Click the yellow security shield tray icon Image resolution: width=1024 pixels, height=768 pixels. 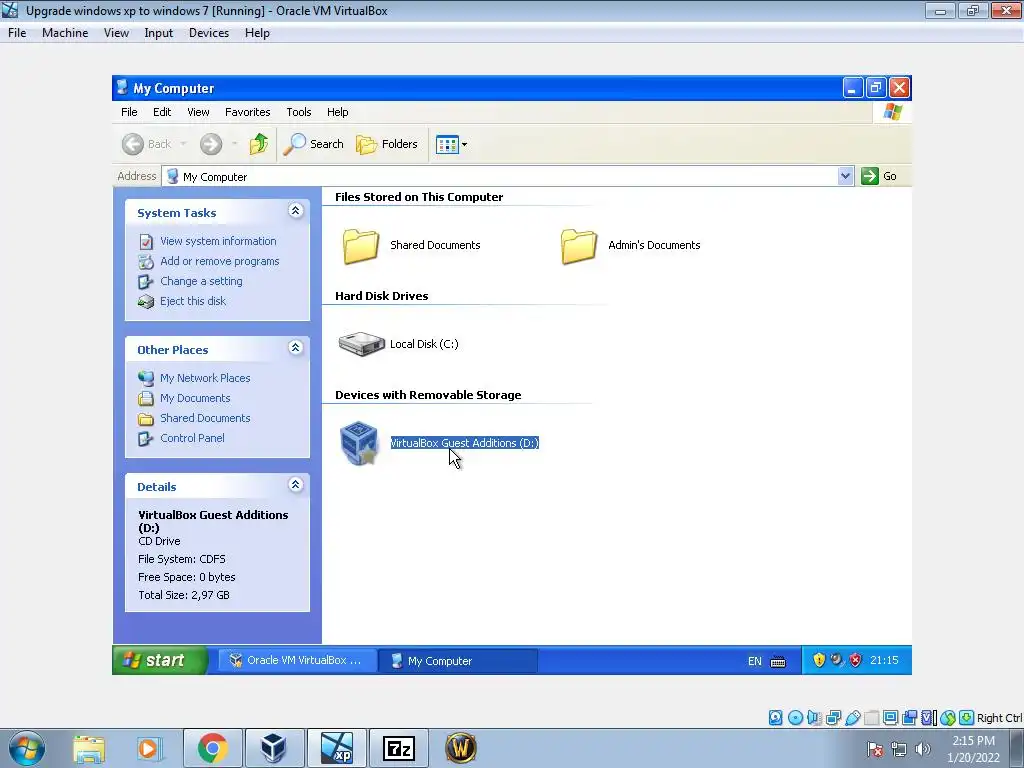819,660
